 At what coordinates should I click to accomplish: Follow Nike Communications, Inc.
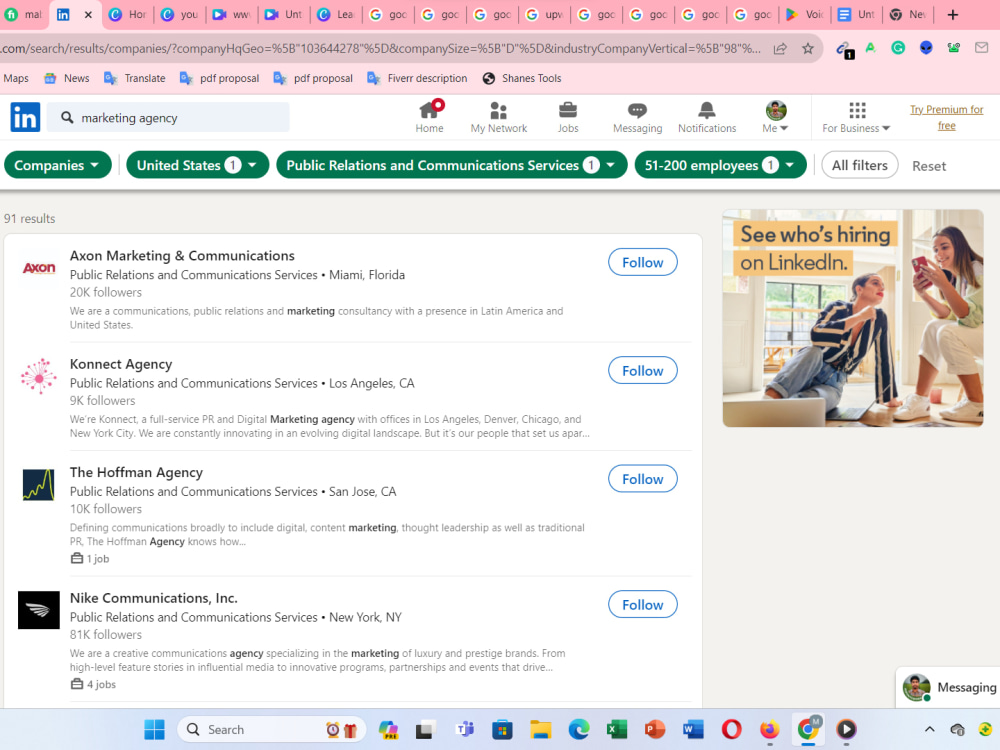pyautogui.click(x=642, y=605)
